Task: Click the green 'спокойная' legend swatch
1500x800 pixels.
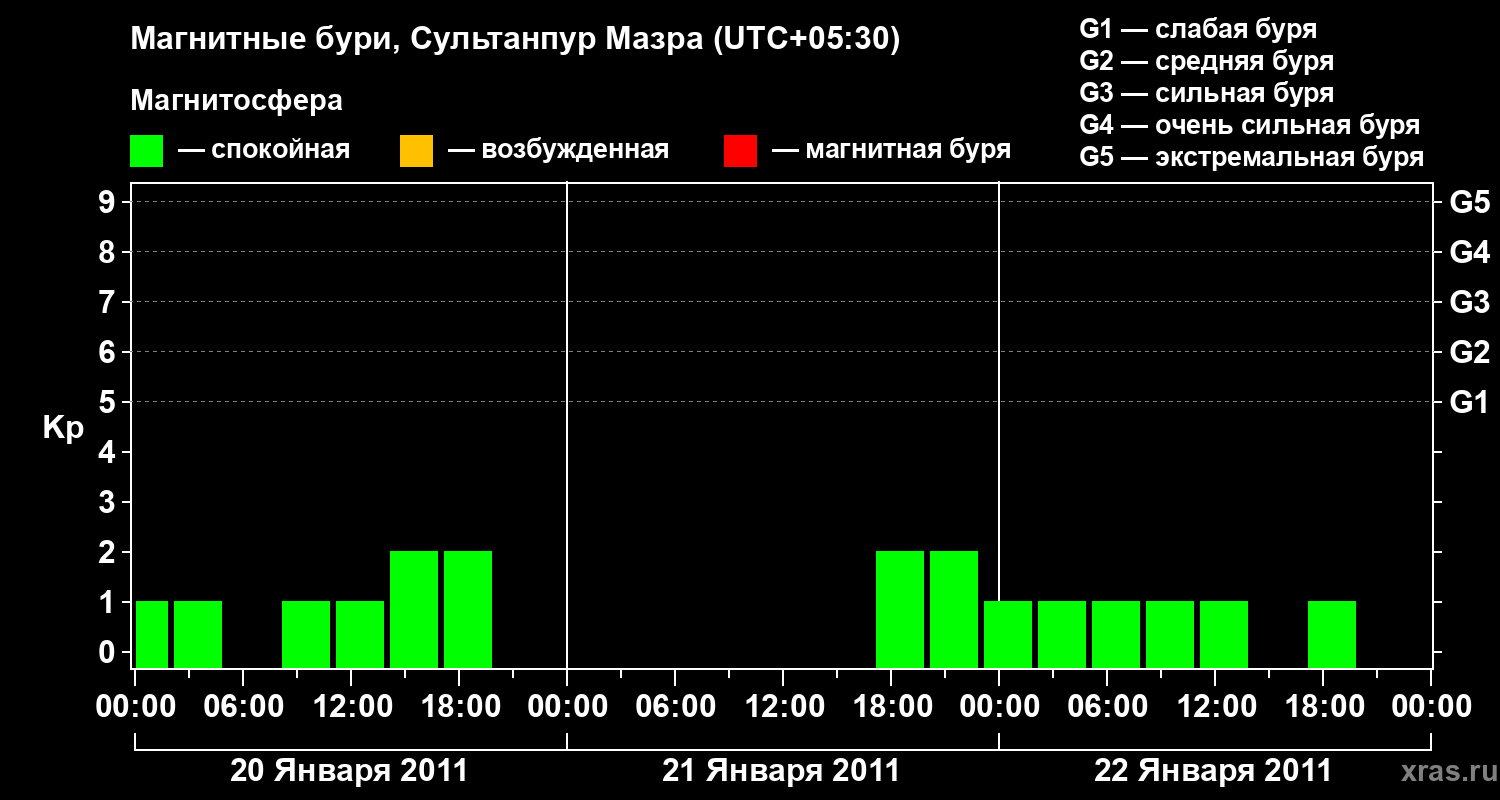Action: pyautogui.click(x=147, y=151)
